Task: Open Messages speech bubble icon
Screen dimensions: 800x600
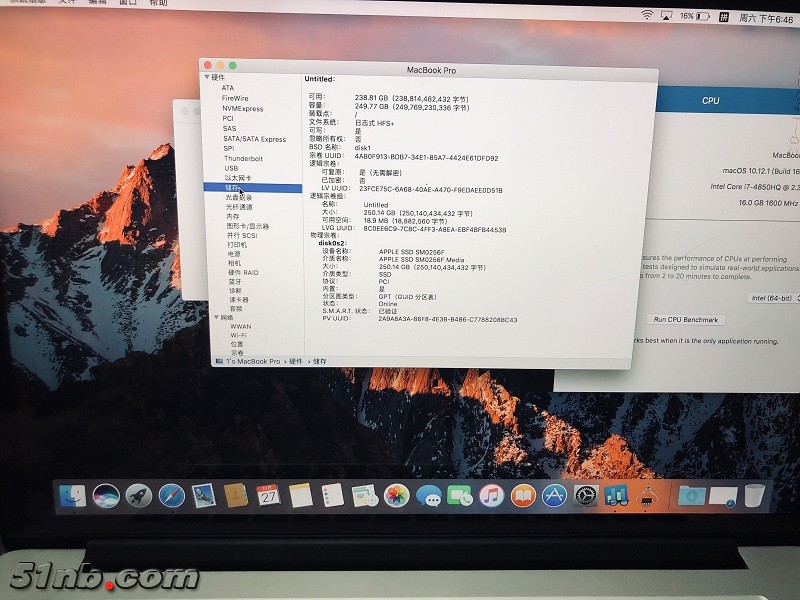Action: click(429, 495)
